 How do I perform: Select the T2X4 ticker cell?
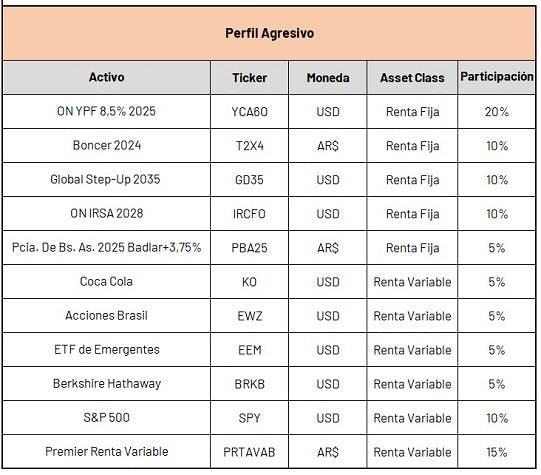coord(249,146)
